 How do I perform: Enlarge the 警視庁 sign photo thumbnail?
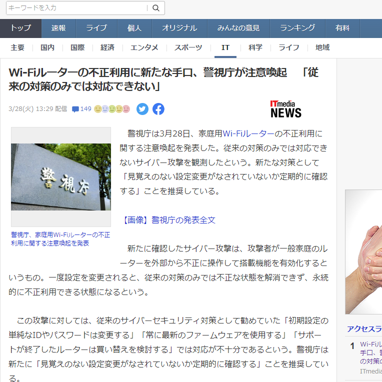[61, 177]
